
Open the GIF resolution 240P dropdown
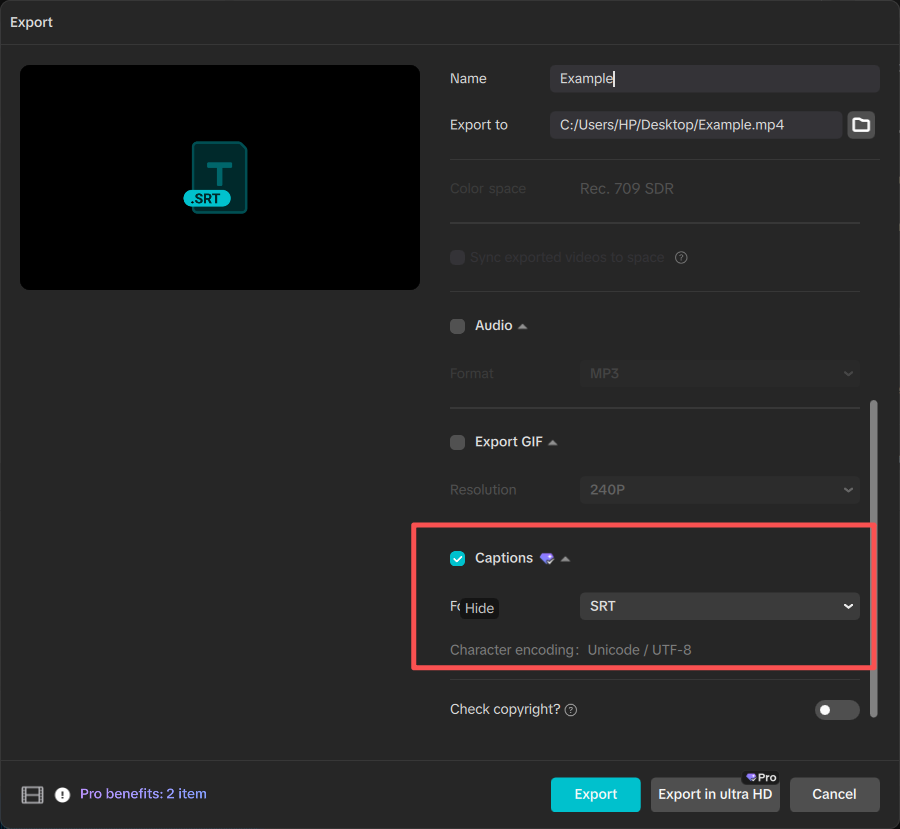(x=719, y=490)
